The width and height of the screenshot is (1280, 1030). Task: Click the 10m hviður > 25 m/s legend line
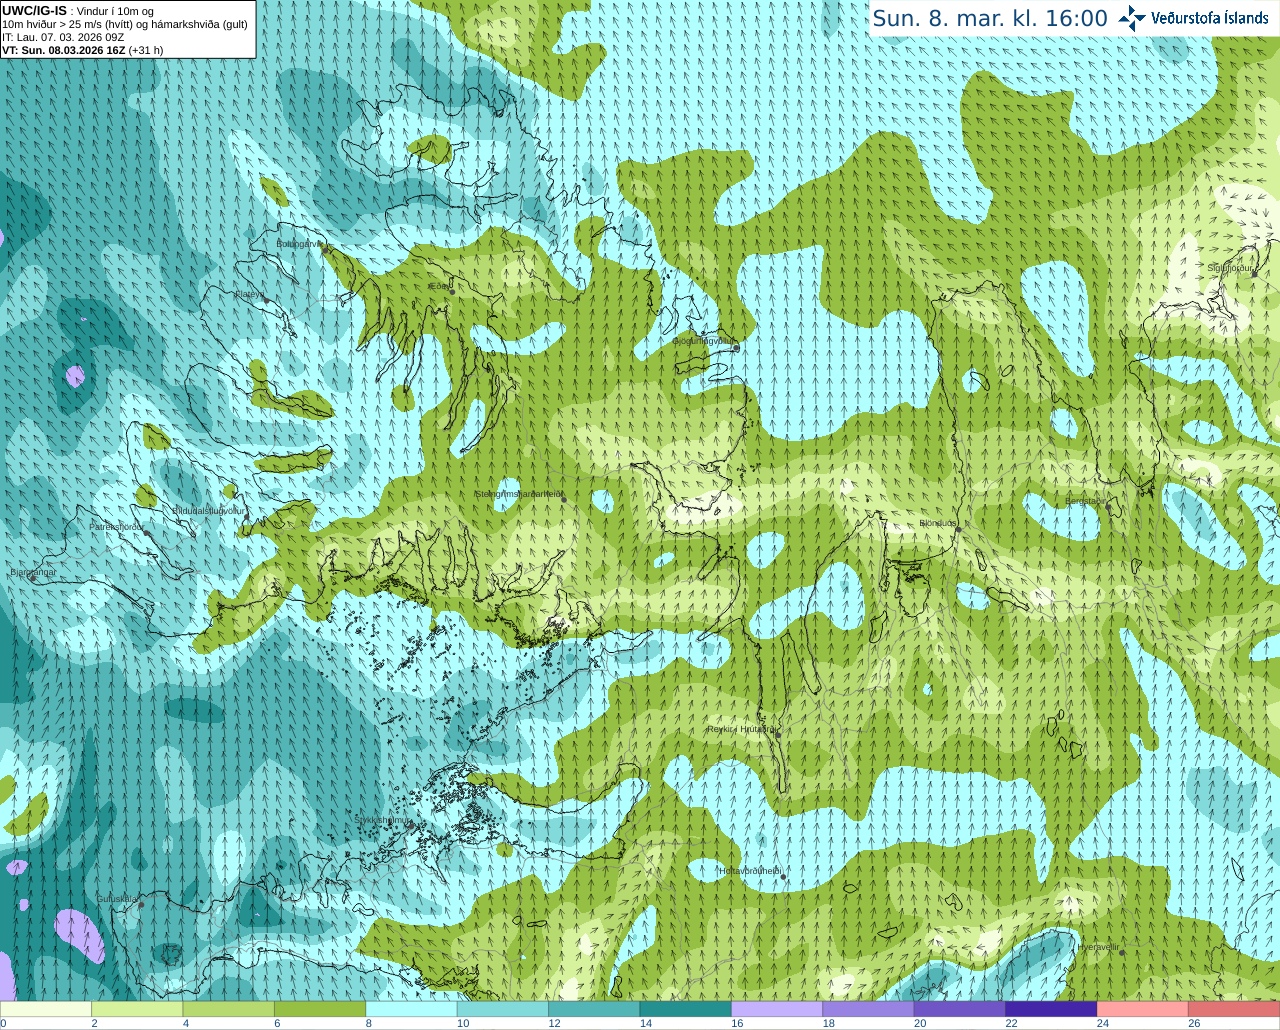click(125, 24)
